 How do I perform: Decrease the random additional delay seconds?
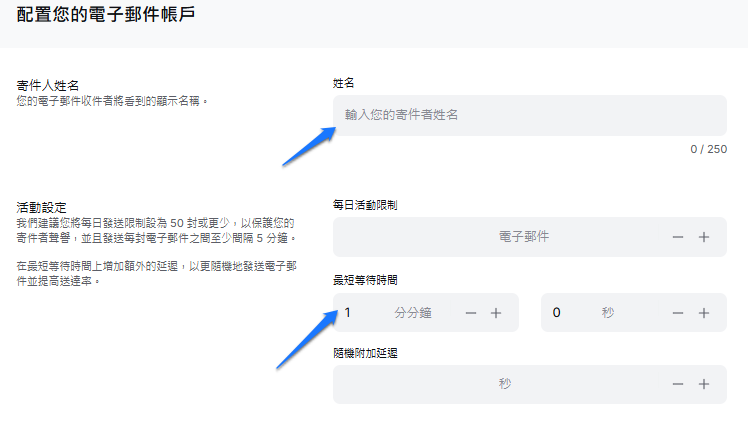pyautogui.click(x=678, y=385)
